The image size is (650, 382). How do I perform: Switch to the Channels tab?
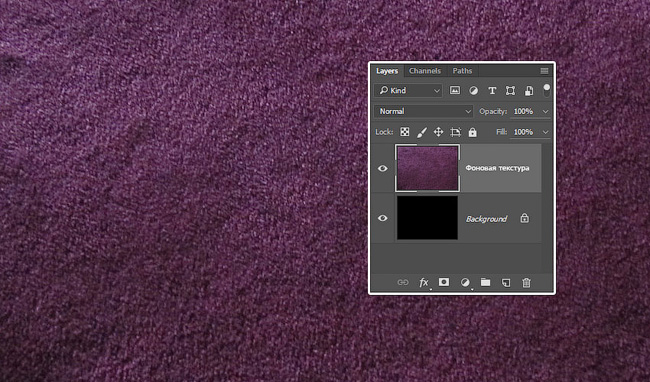coord(425,71)
